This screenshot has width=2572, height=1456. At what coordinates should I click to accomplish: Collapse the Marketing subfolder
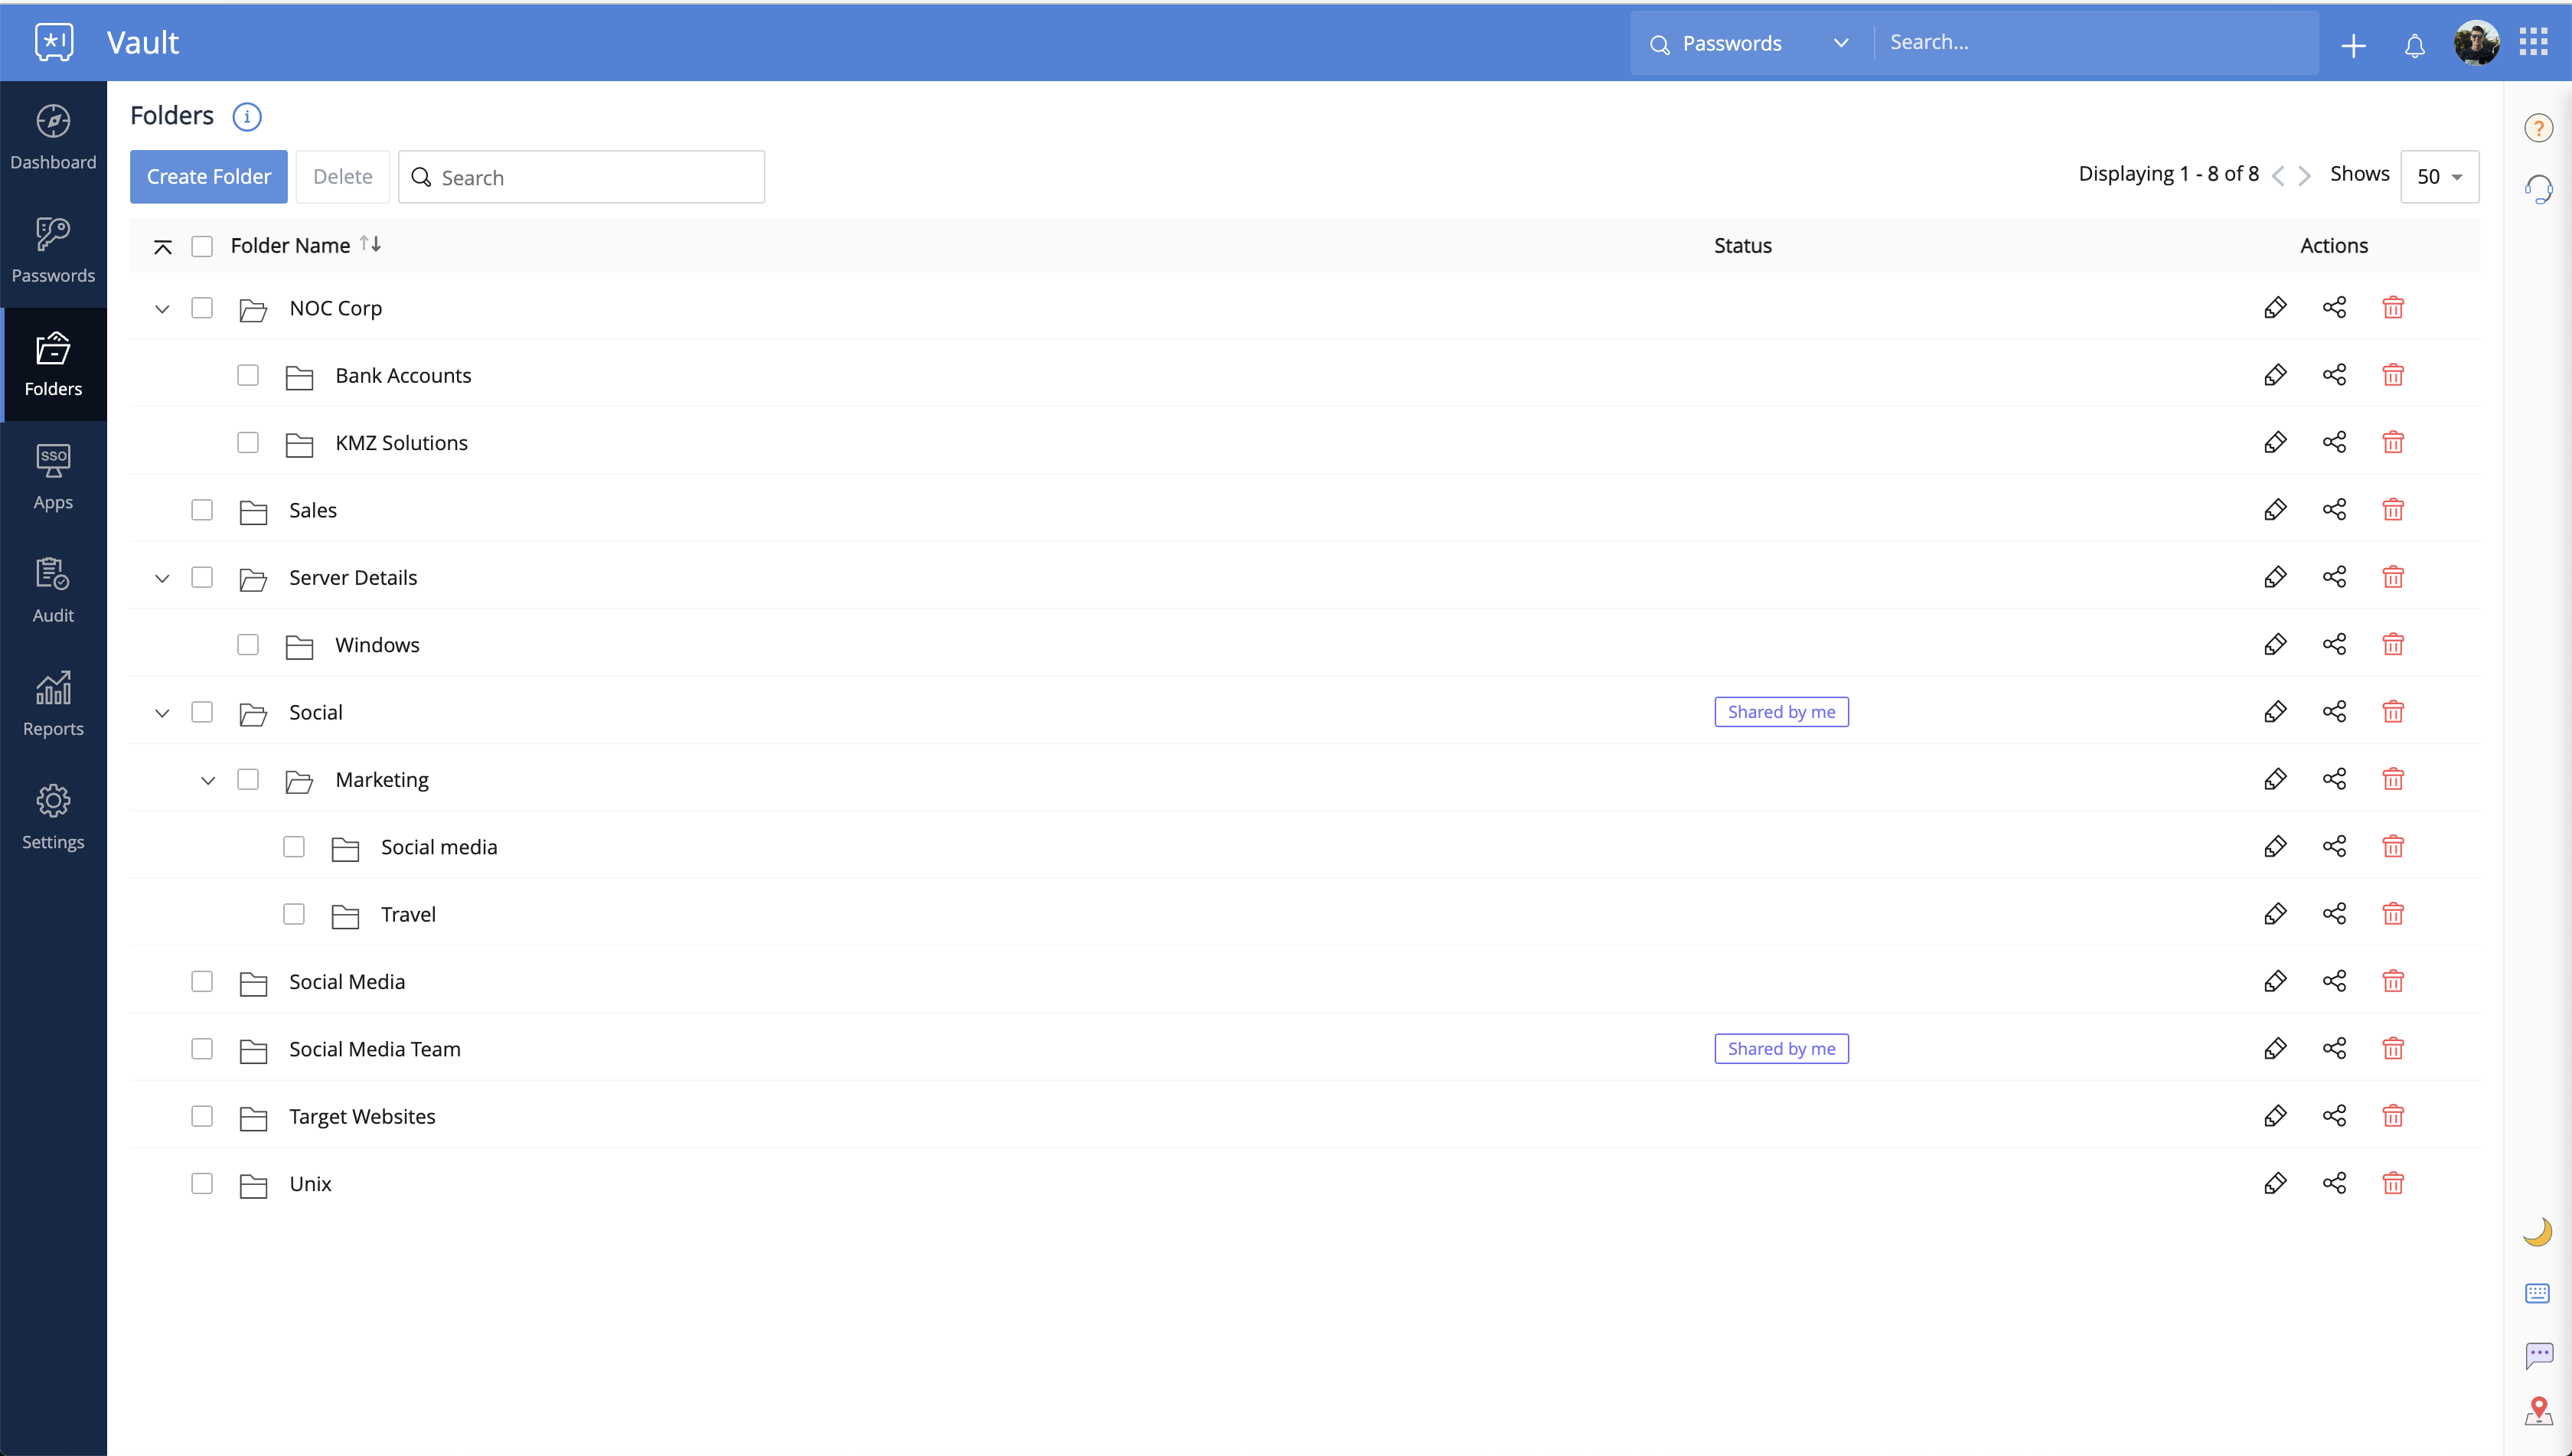click(x=208, y=779)
